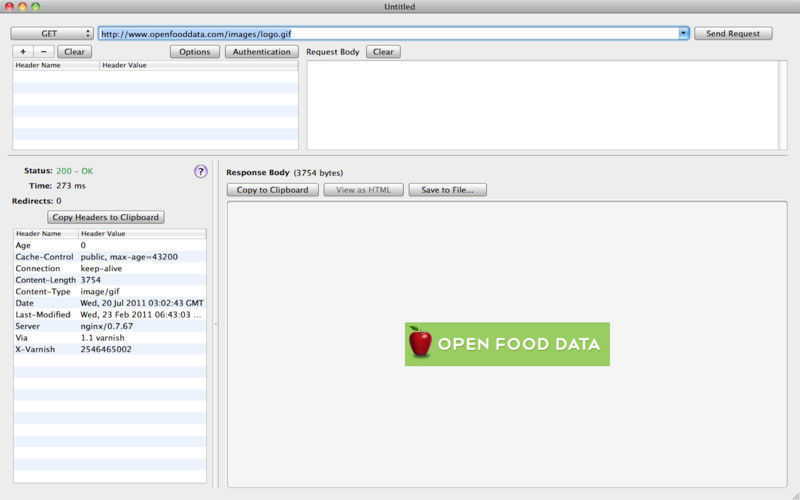800x500 pixels.
Task: Clear the request headers list
Action: click(x=74, y=52)
